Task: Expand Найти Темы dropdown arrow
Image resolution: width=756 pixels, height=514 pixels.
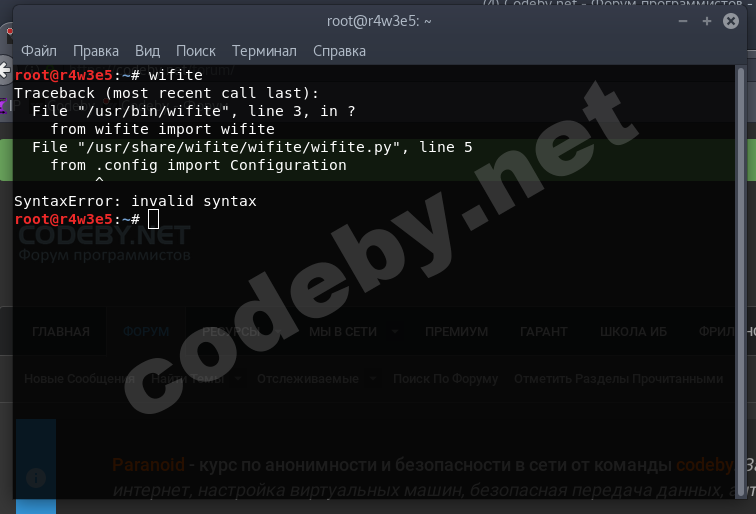Action: click(x=238, y=379)
